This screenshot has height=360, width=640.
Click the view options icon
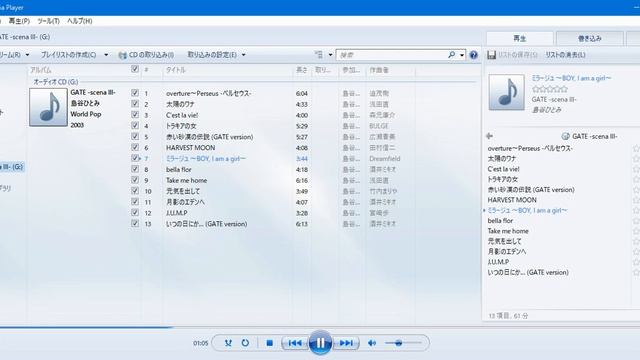click(319, 55)
